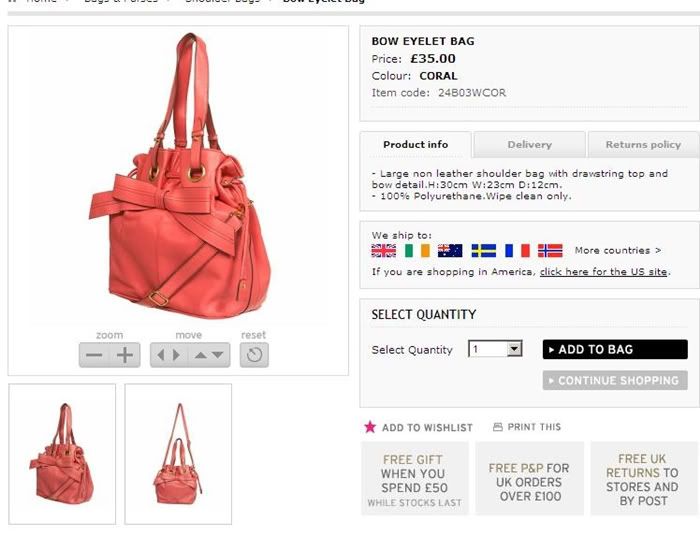Select the Product info tab
This screenshot has width=700, height=535.
416,145
